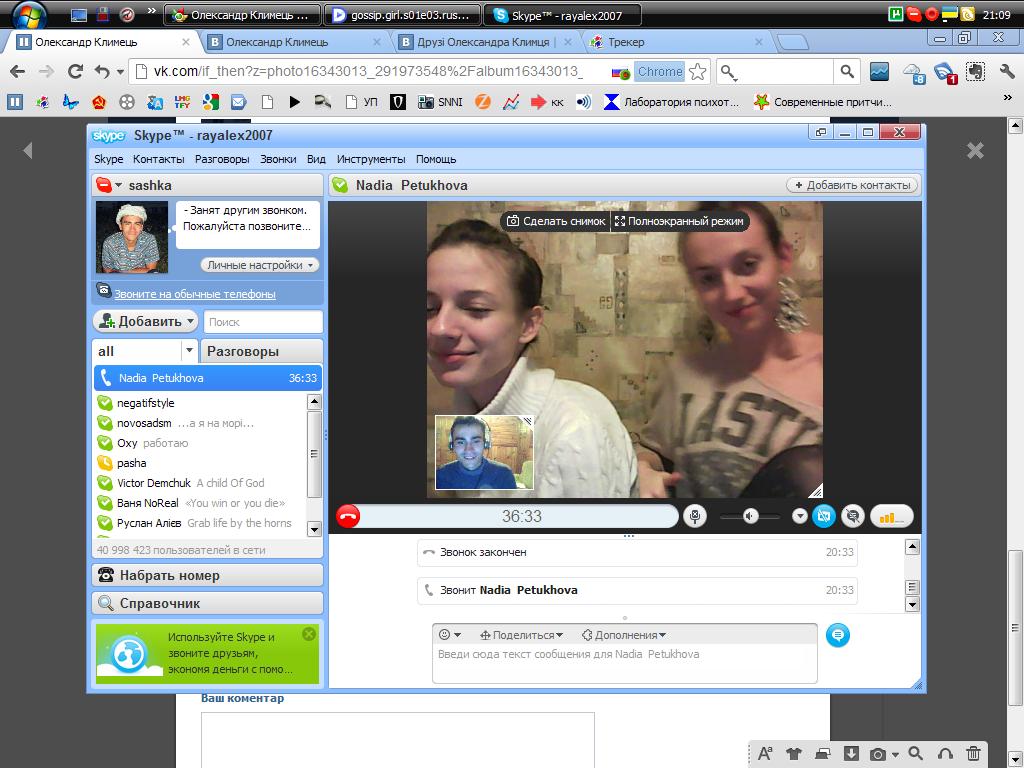The image size is (1024, 768).
Task: Open the Skype menu
Action: [x=108, y=159]
